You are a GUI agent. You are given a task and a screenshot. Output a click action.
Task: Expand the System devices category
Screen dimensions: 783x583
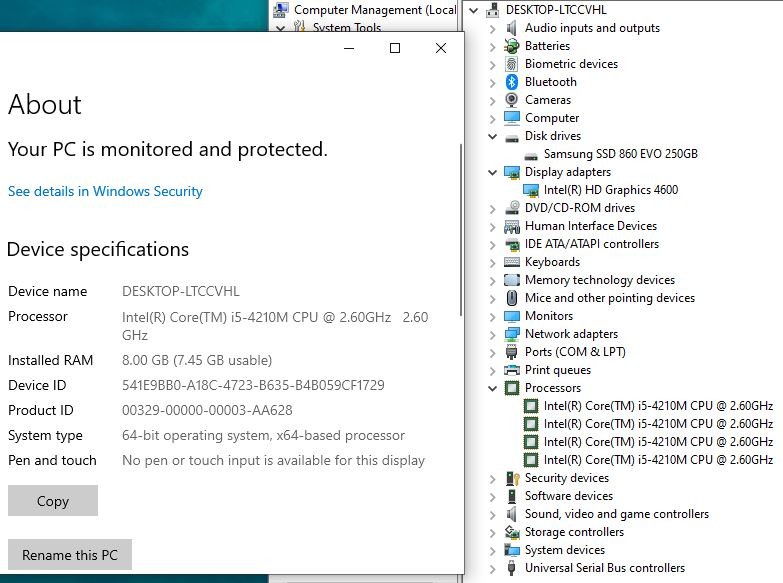(492, 551)
